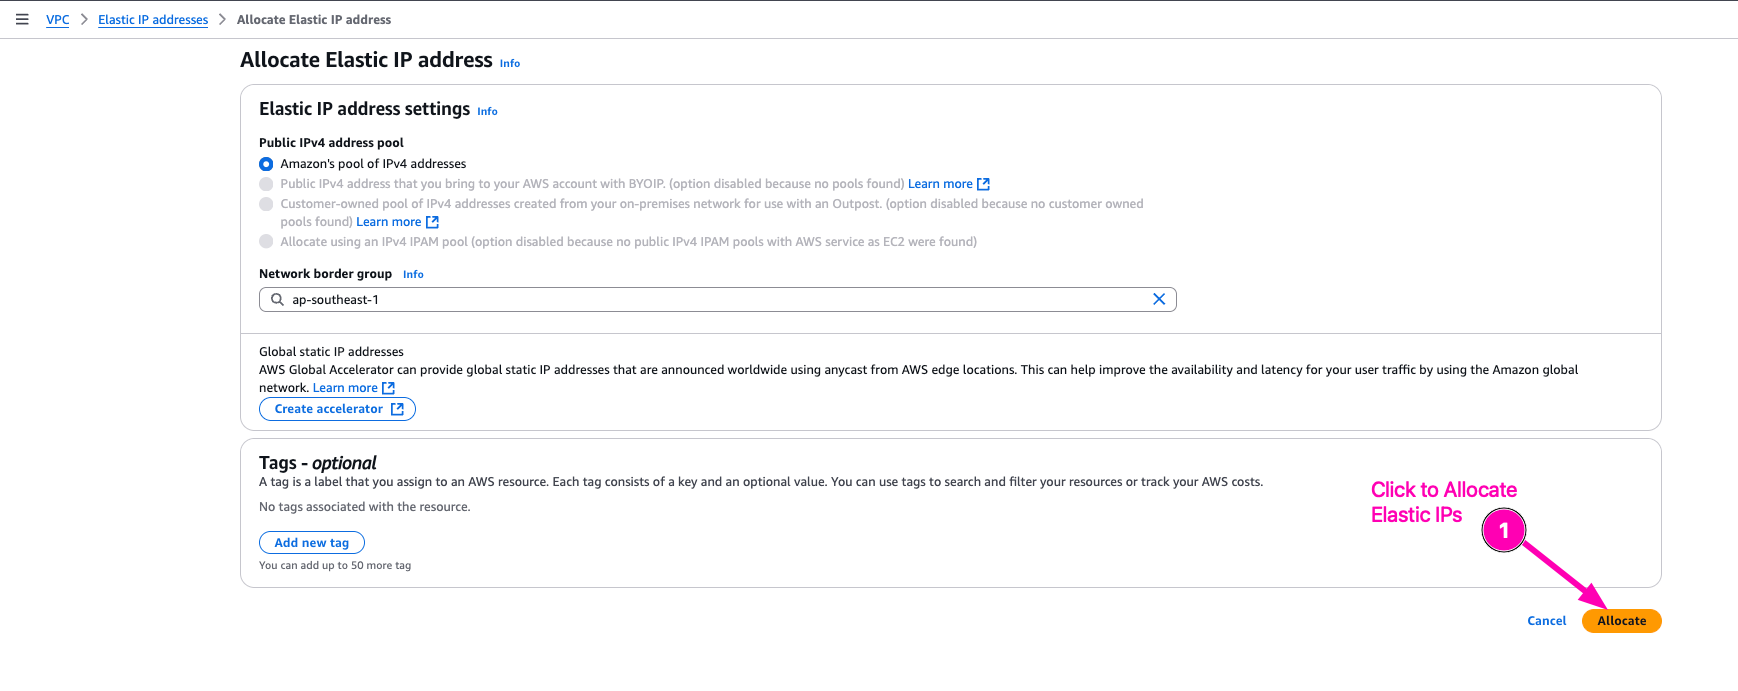
Task: Open Info link next to page title
Action: pos(510,63)
